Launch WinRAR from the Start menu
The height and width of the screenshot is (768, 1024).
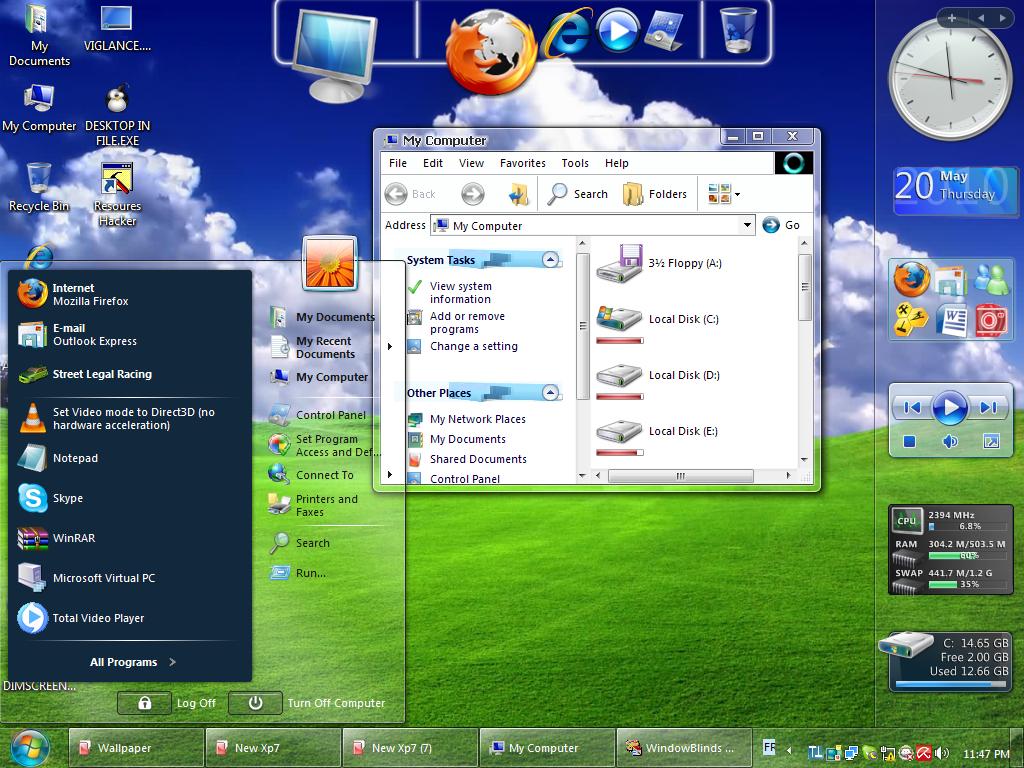[x=33, y=538]
